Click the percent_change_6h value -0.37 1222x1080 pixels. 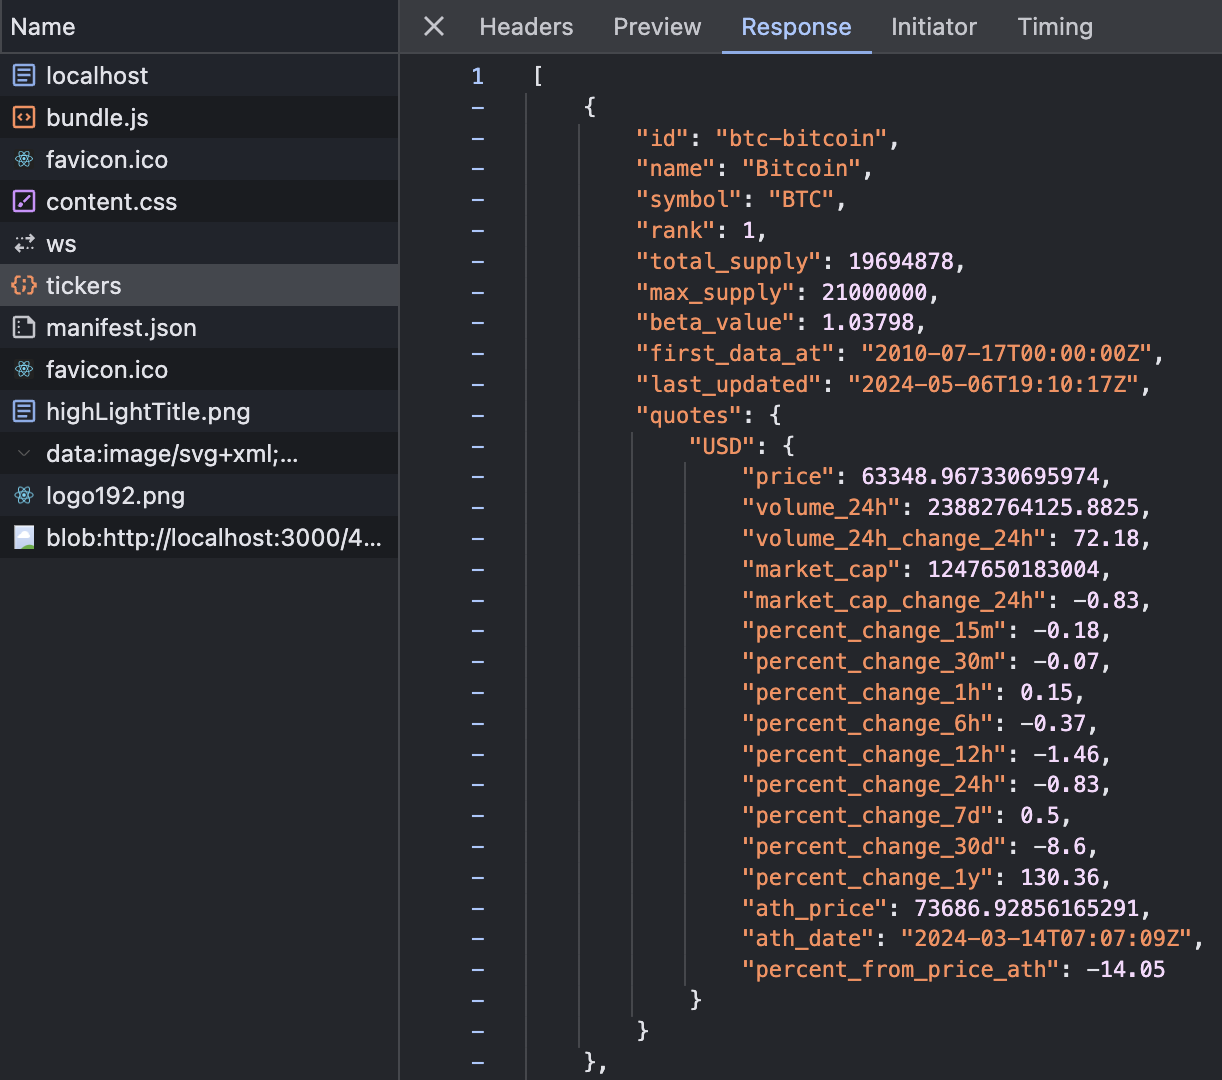point(1053,724)
